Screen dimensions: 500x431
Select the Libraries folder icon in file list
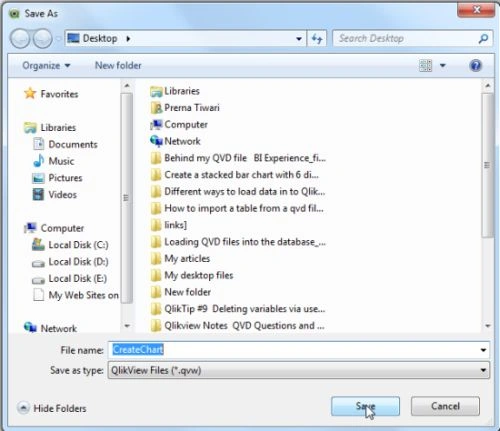(156, 91)
